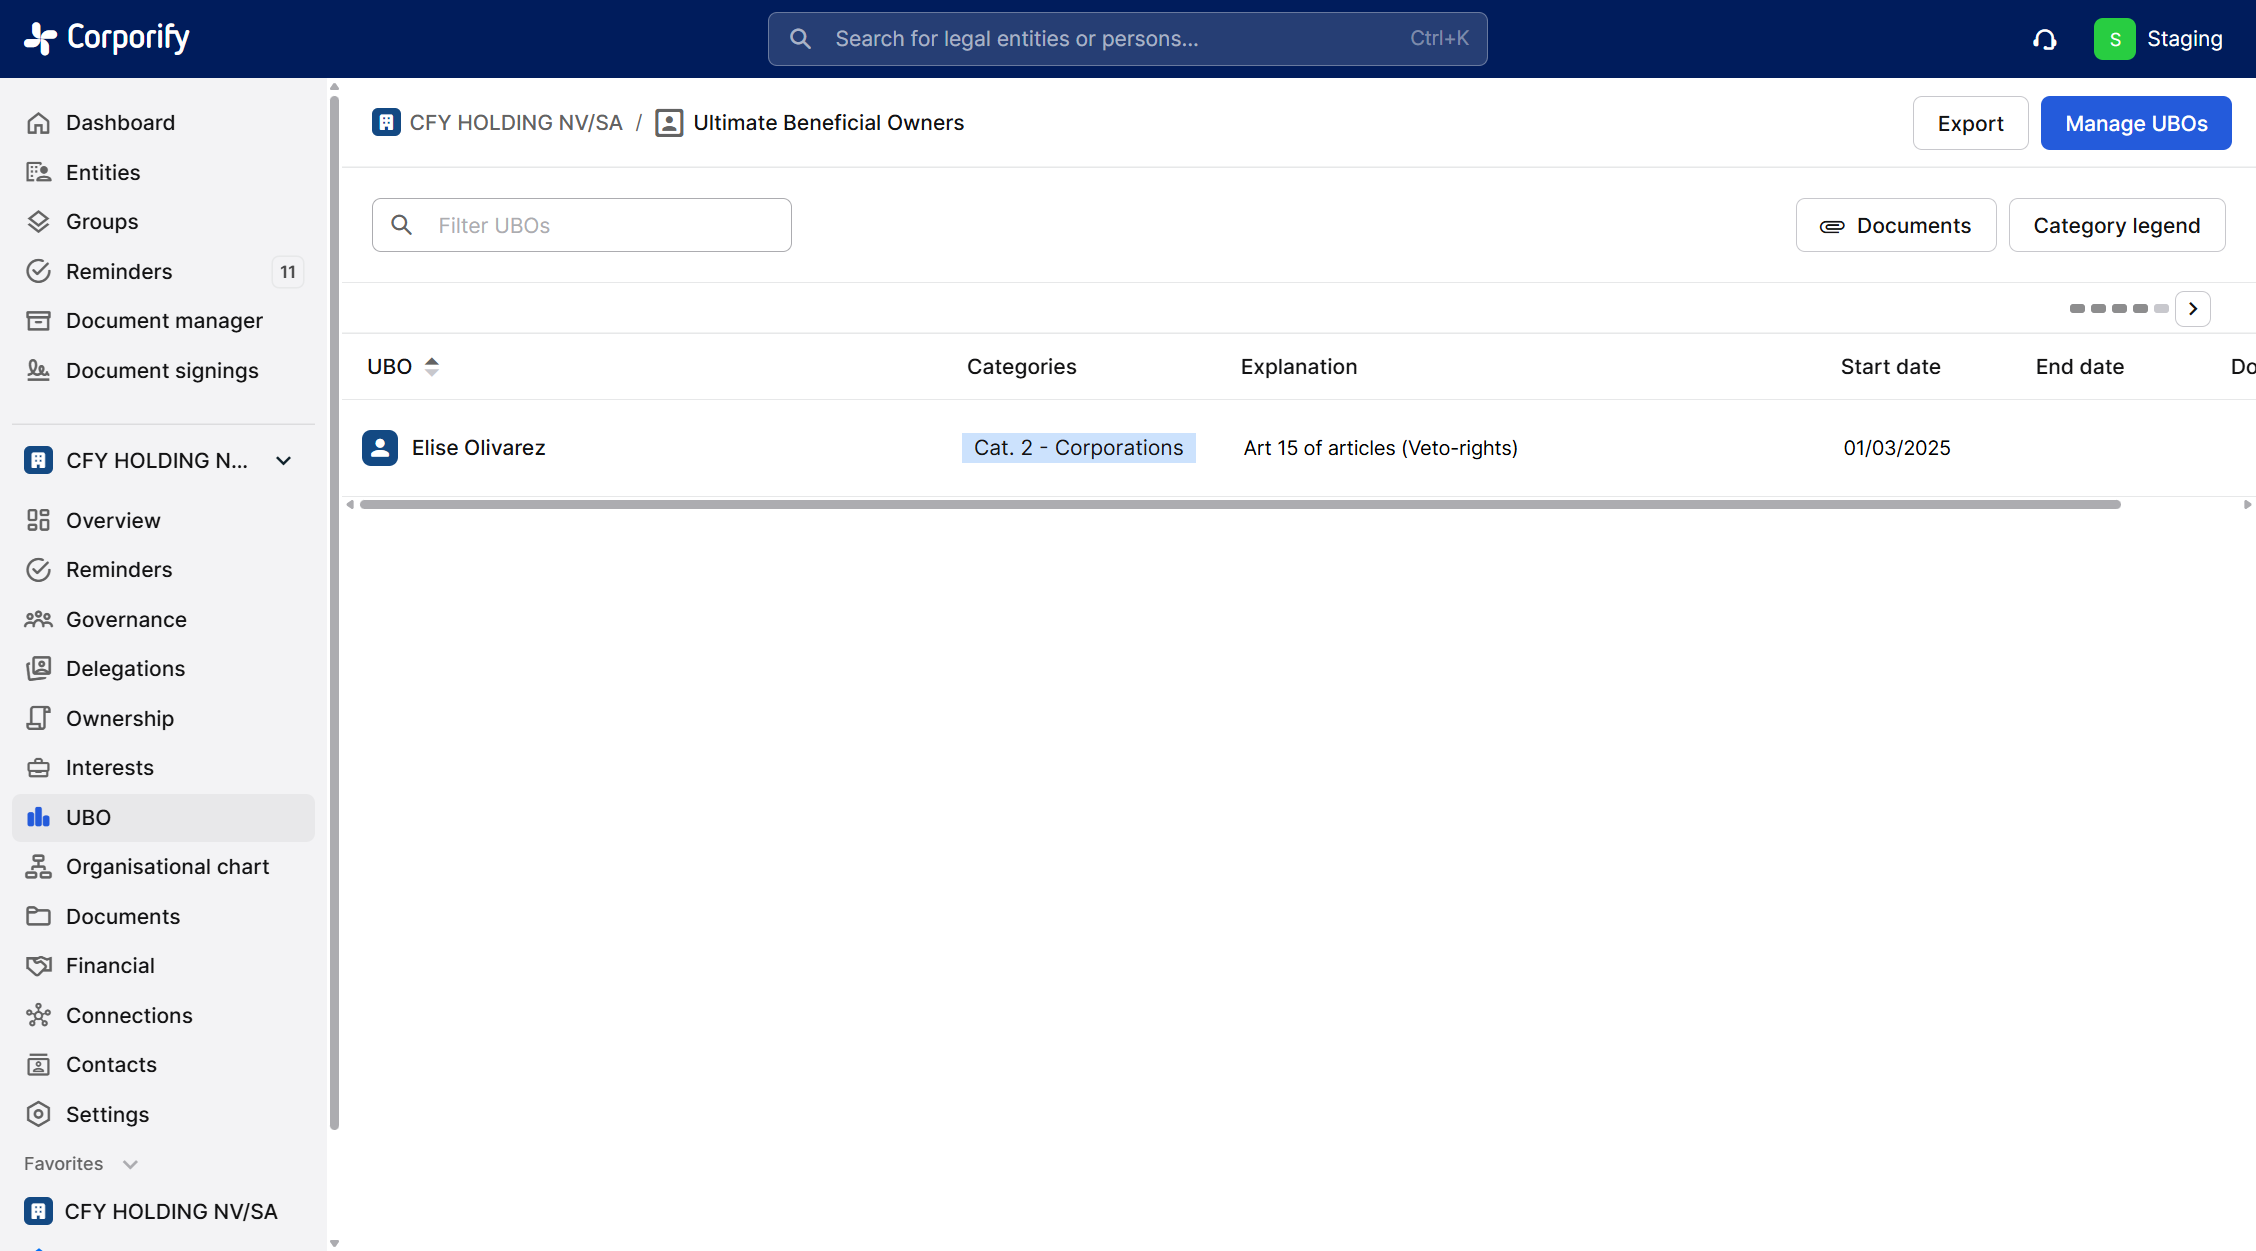Expand the CFY HOLDING entity dropdown
The width and height of the screenshot is (2256, 1251).
coord(283,461)
